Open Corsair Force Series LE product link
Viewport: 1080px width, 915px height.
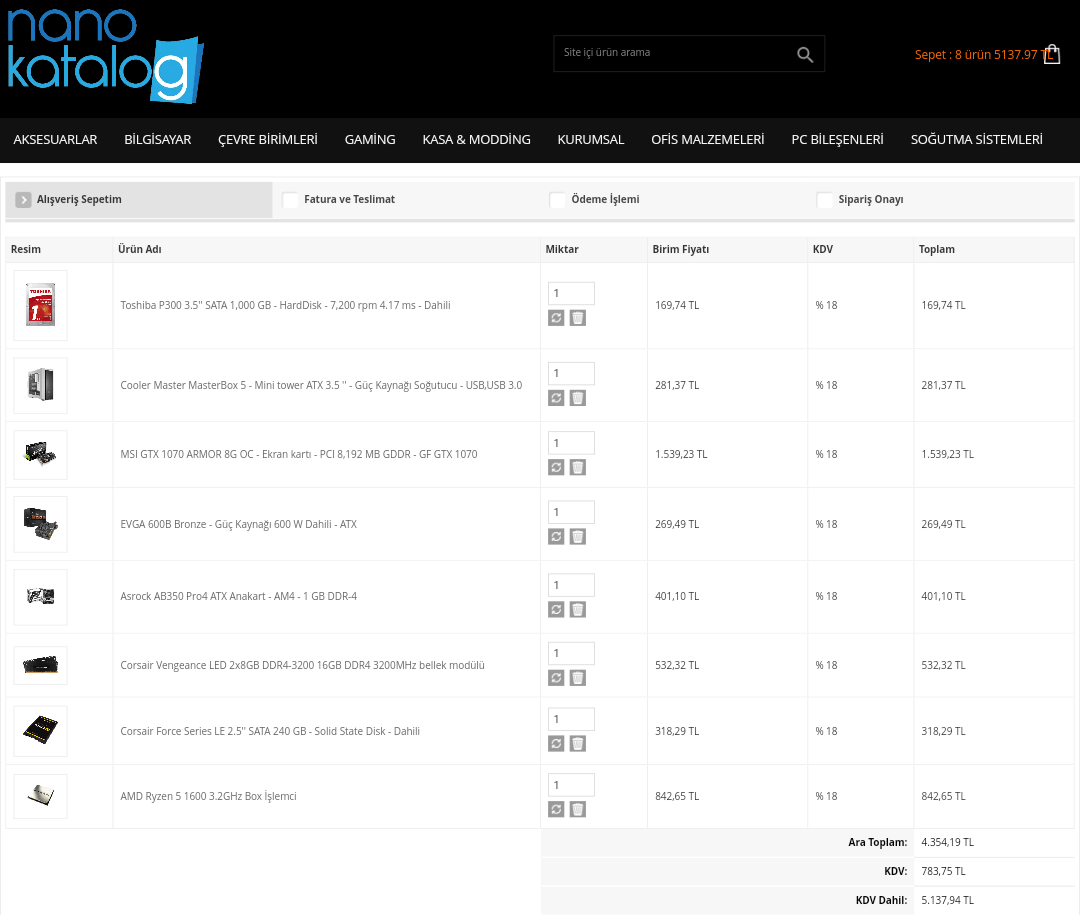pos(270,731)
